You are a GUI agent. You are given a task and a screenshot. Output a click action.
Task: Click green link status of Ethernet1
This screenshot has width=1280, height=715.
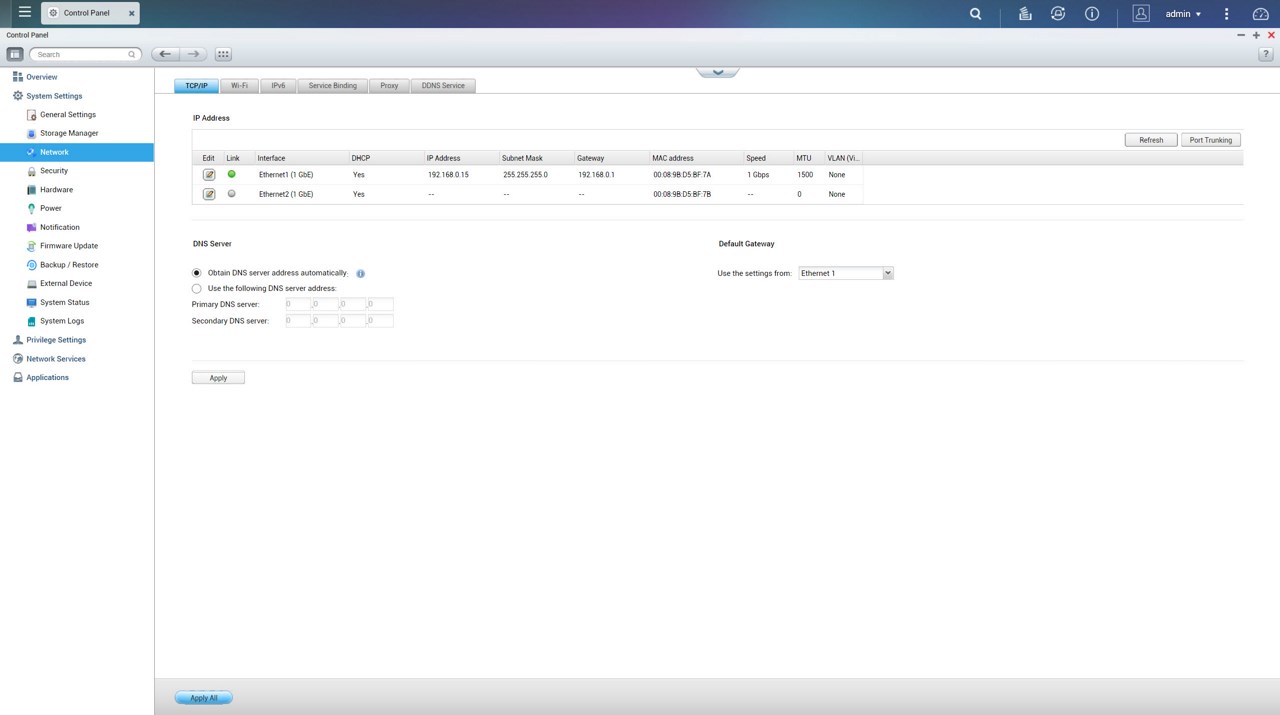[232, 174]
